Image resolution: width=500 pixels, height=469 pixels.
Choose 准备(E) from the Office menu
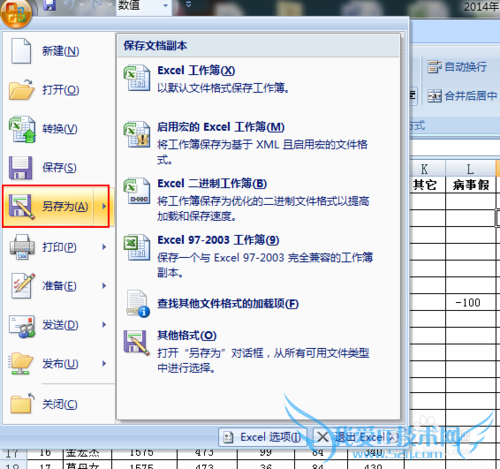click(59, 286)
